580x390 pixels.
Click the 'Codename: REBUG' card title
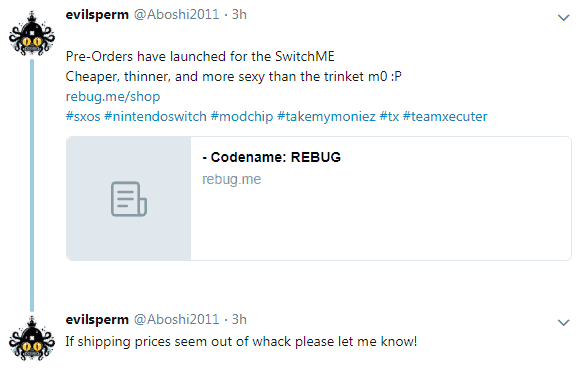click(x=272, y=157)
